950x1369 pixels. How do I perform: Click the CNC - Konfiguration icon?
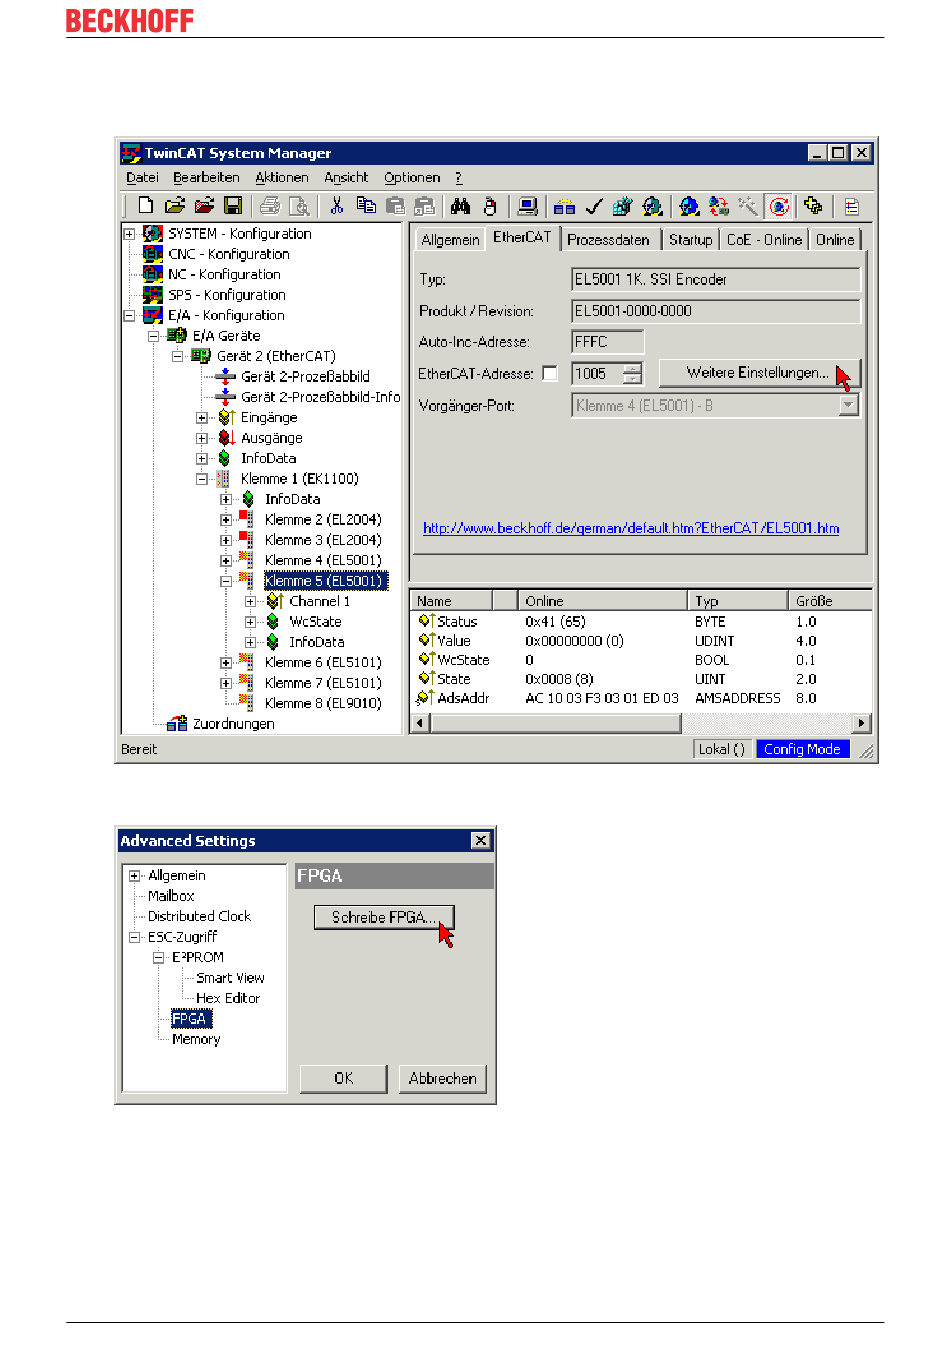153,254
